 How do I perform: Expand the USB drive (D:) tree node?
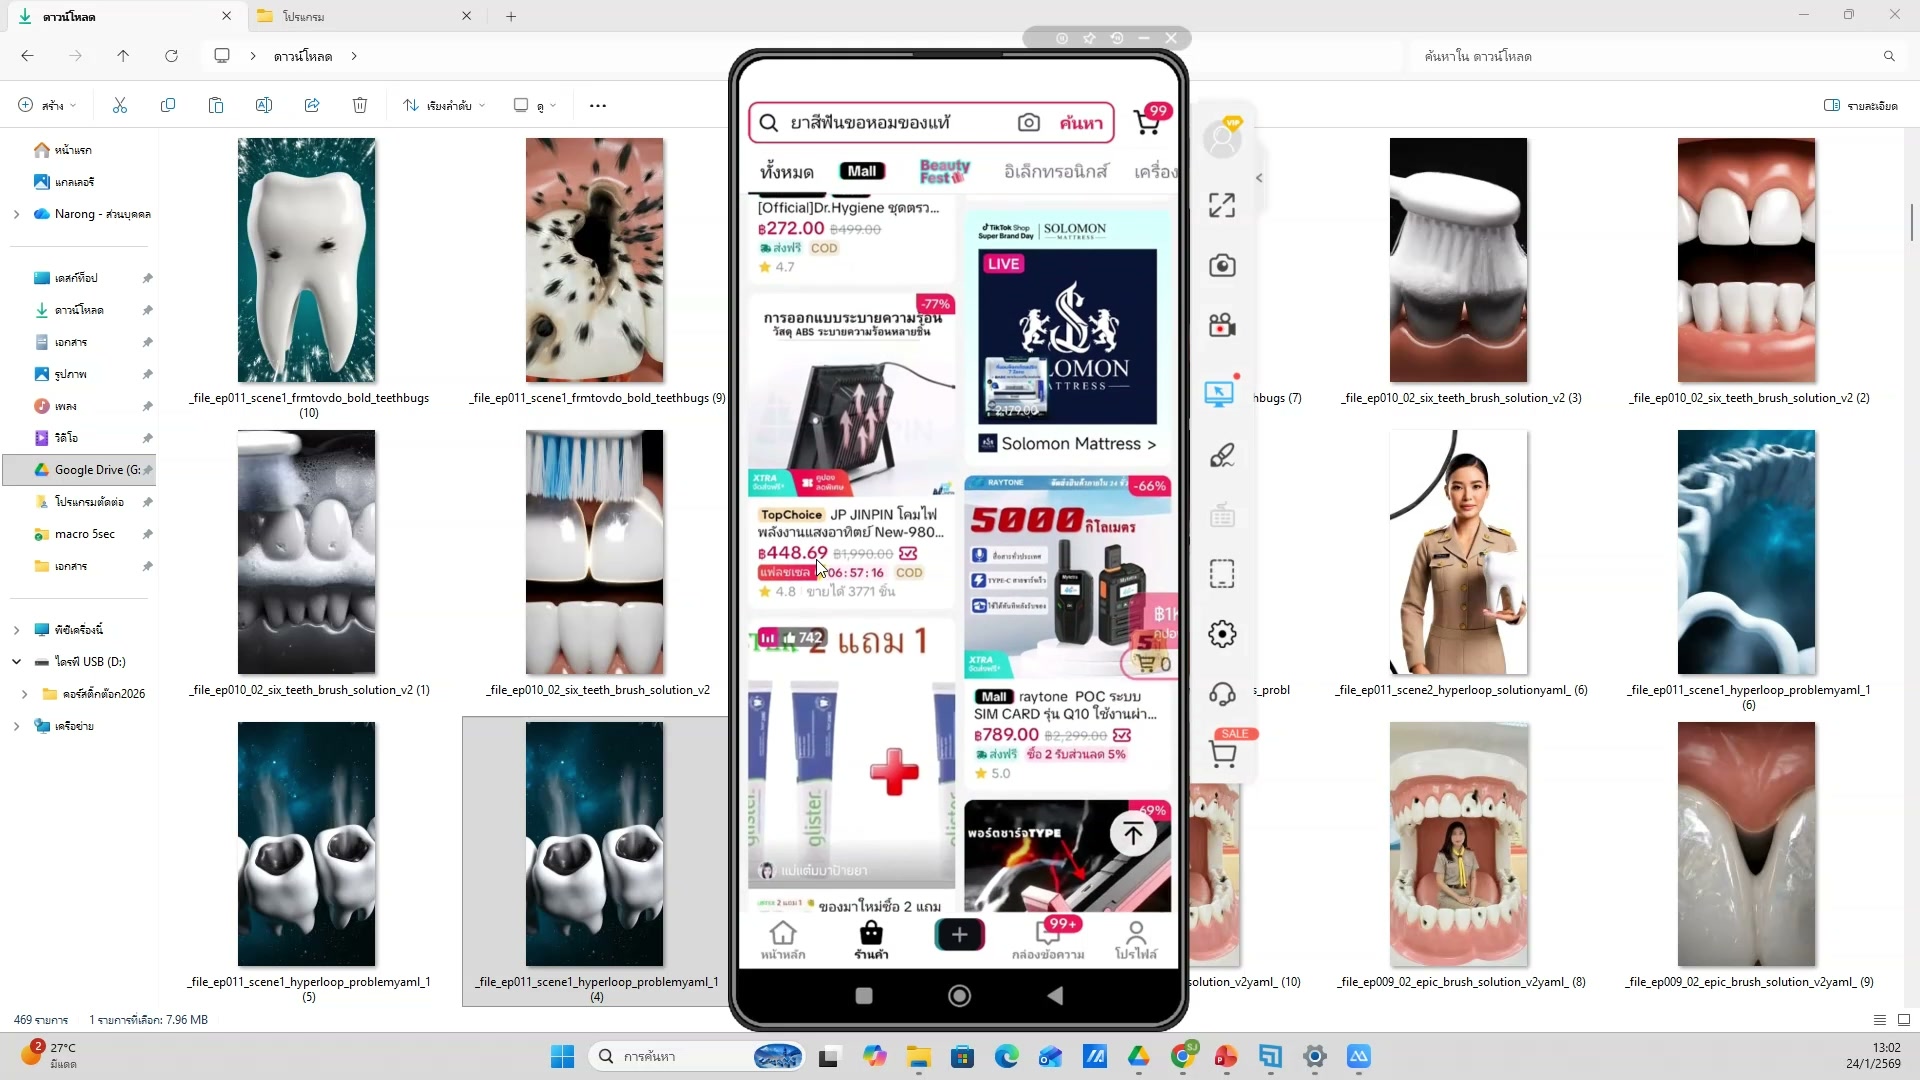click(16, 662)
